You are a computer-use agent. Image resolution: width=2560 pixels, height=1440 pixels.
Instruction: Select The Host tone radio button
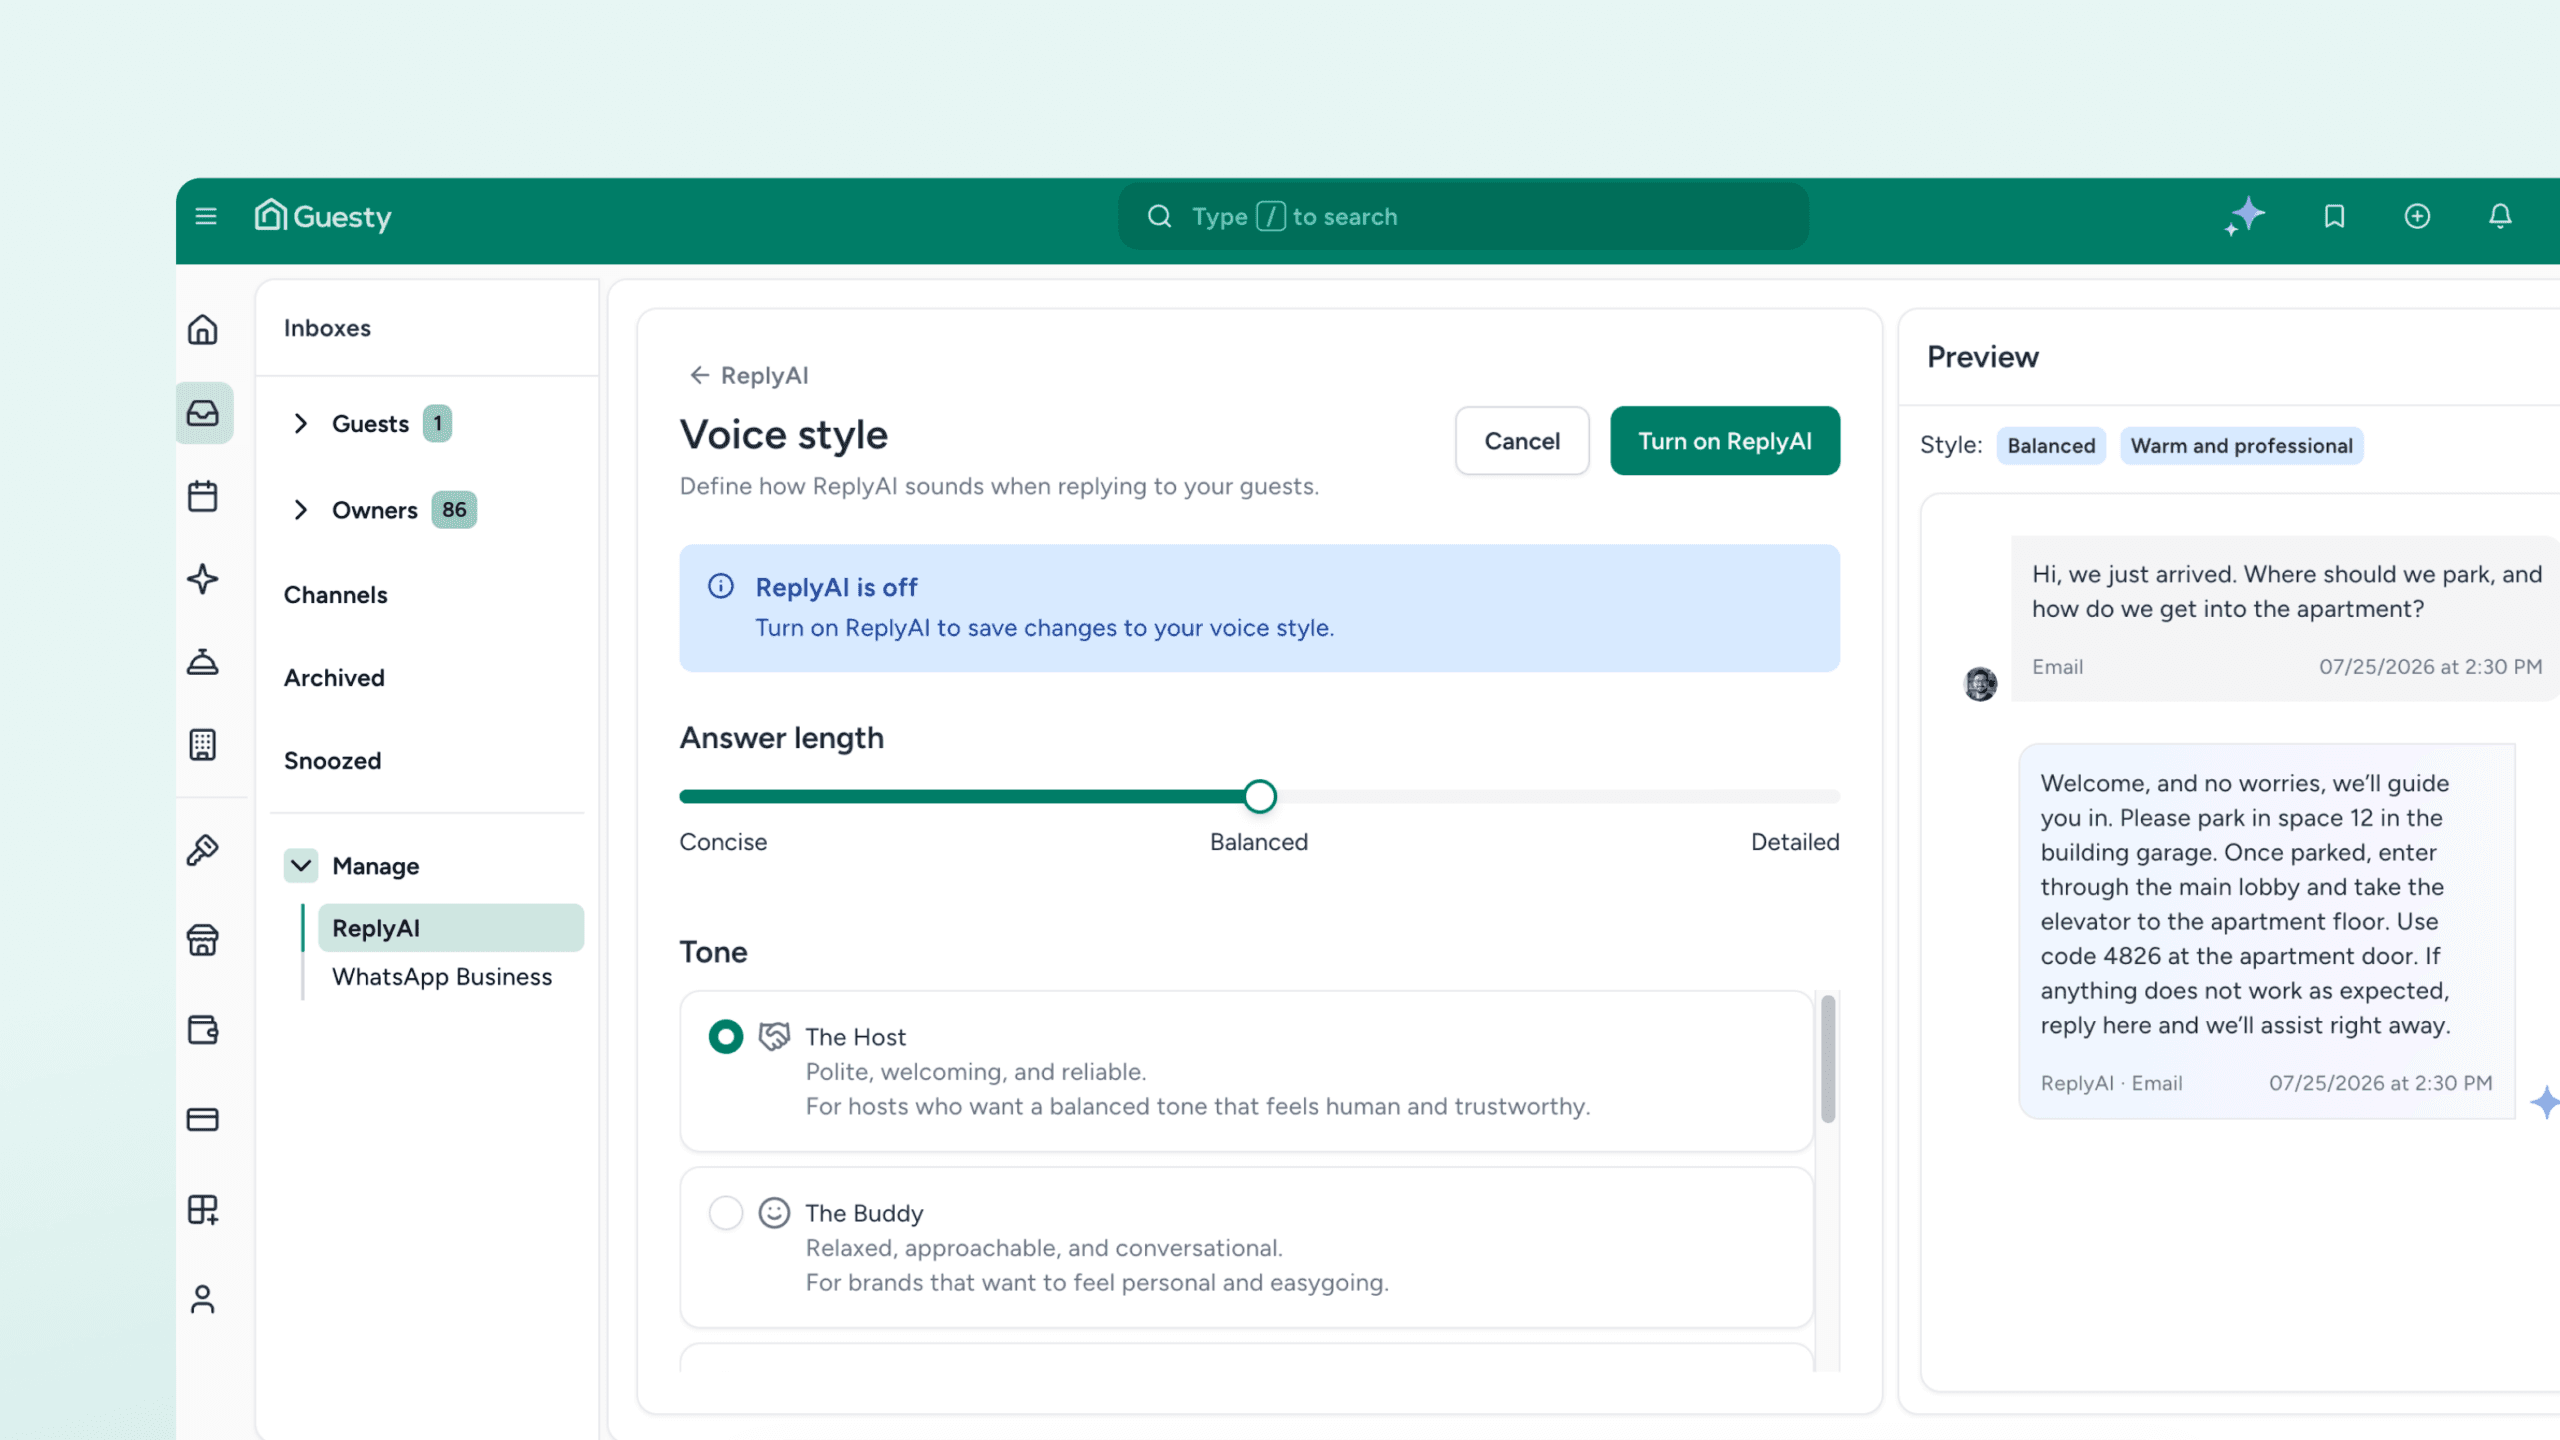pos(726,1037)
